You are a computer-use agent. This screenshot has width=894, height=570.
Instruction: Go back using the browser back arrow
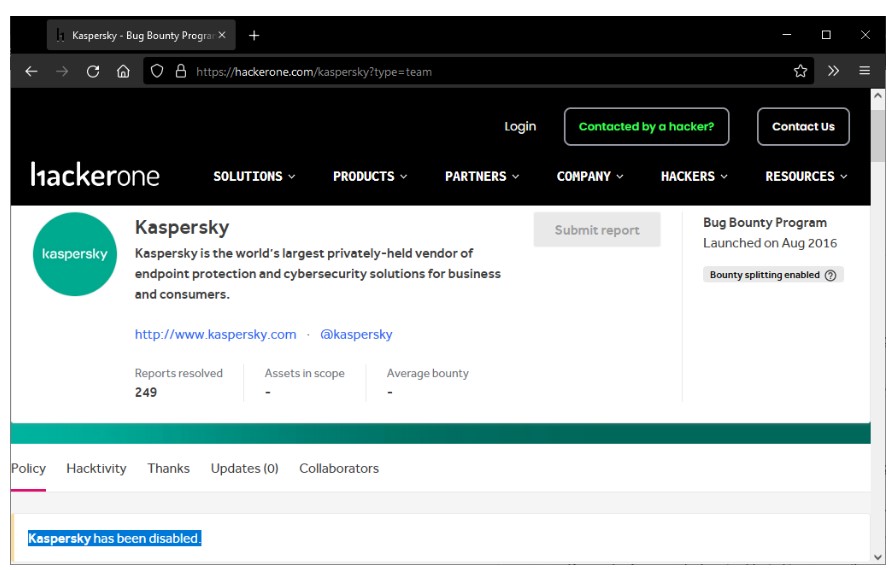tap(31, 71)
